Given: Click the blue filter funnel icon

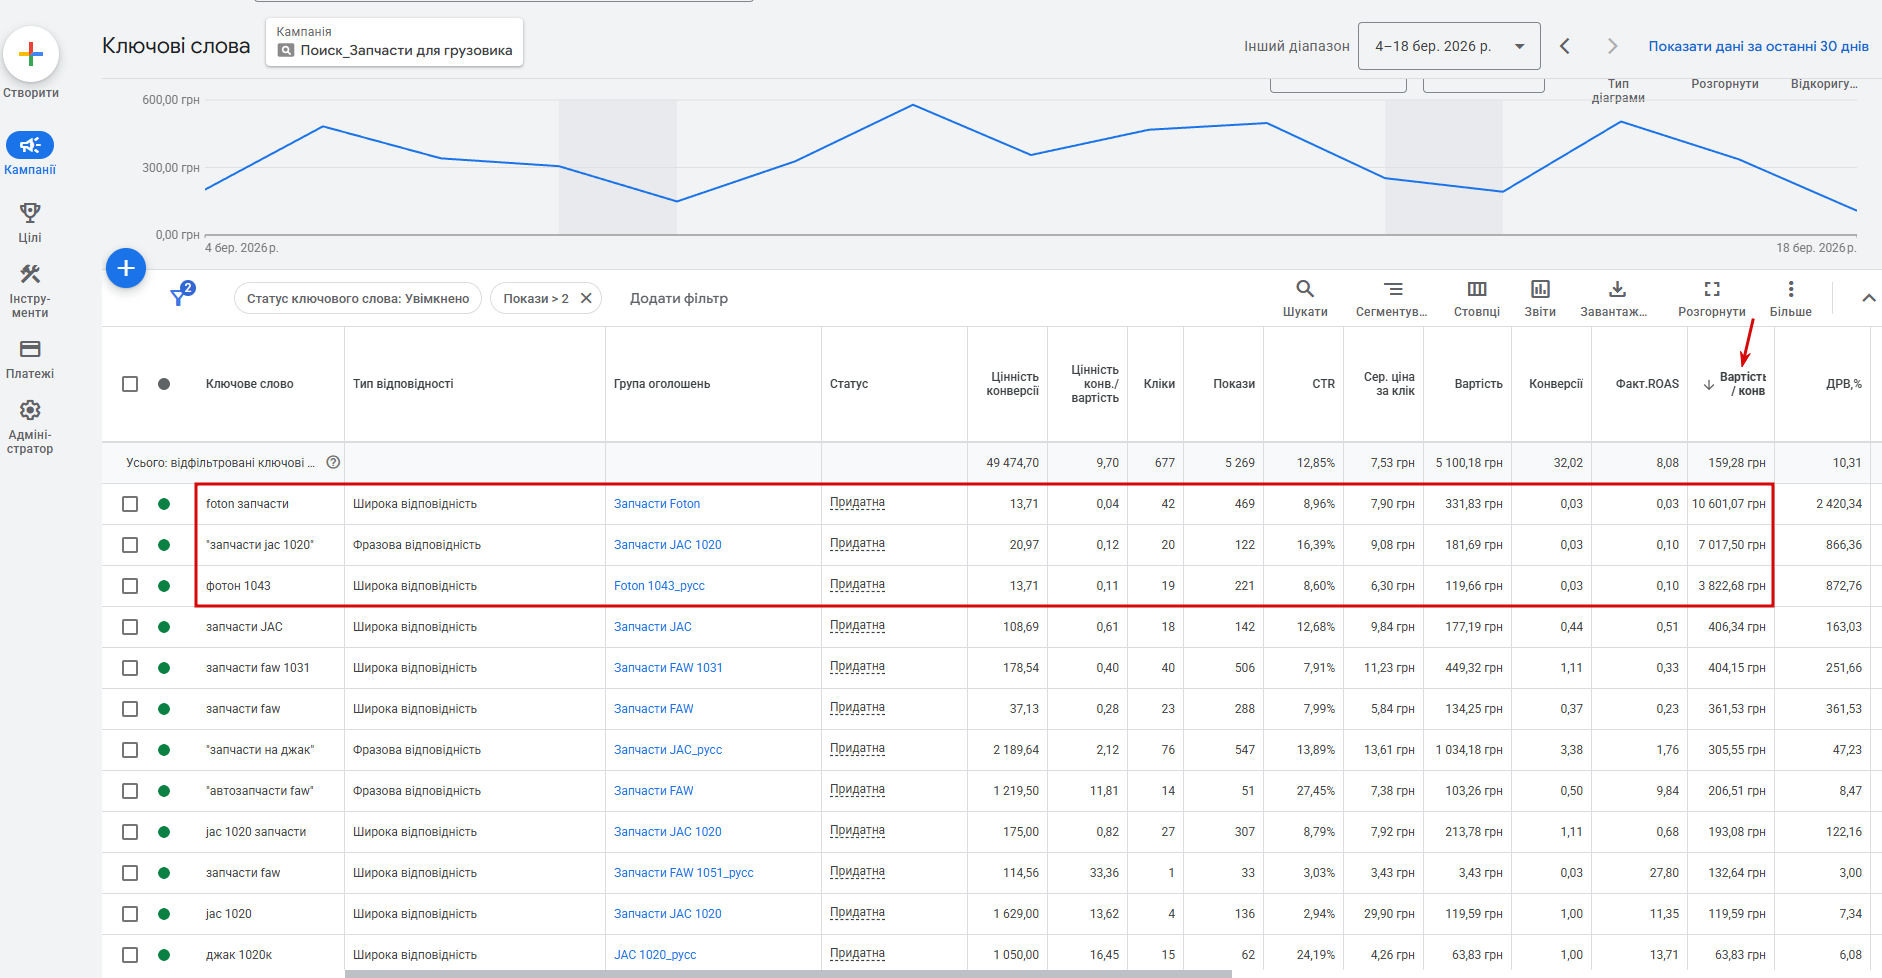Looking at the screenshot, I should pyautogui.click(x=179, y=297).
